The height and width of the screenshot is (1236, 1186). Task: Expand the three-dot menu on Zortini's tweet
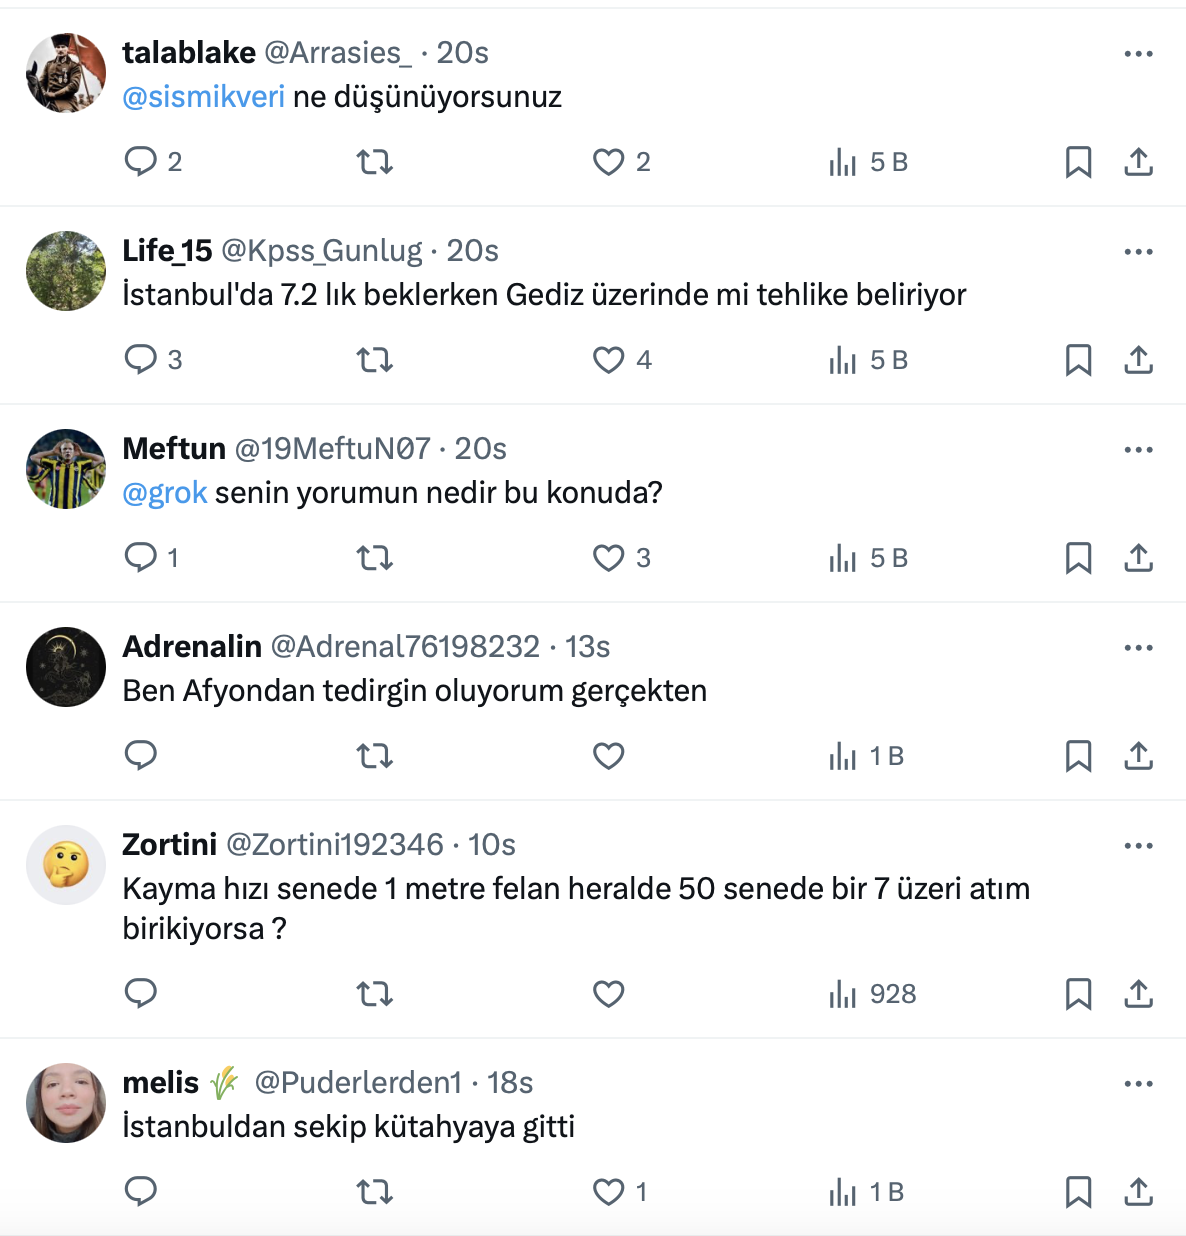click(1139, 845)
